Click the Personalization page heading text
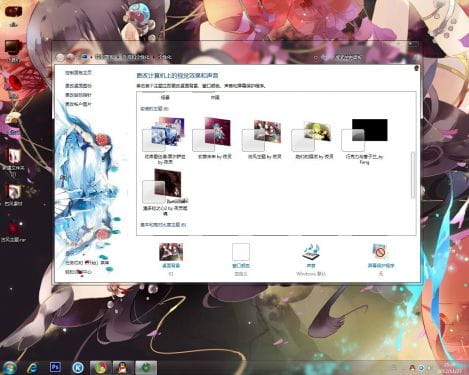This screenshot has height=375, width=469. click(x=177, y=76)
